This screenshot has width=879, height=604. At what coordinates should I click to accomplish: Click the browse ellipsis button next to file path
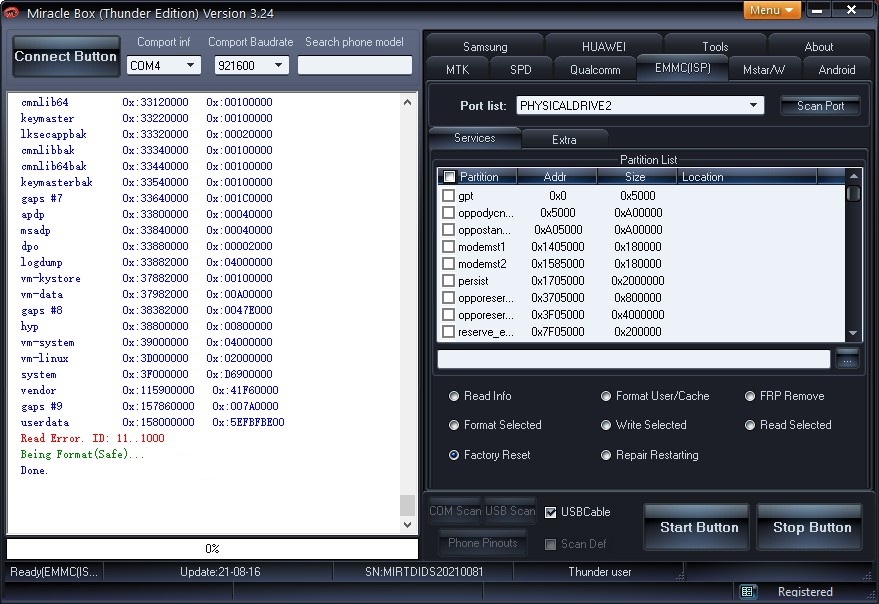847,359
